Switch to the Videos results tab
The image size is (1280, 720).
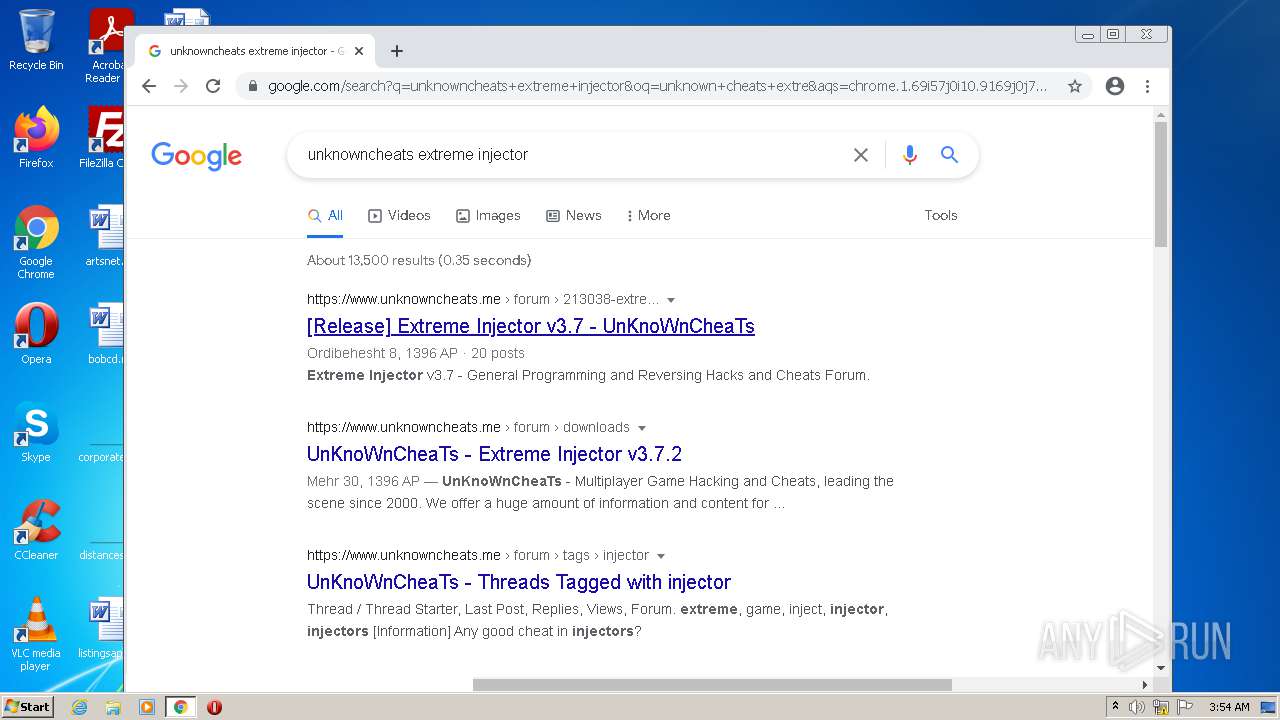coord(399,215)
